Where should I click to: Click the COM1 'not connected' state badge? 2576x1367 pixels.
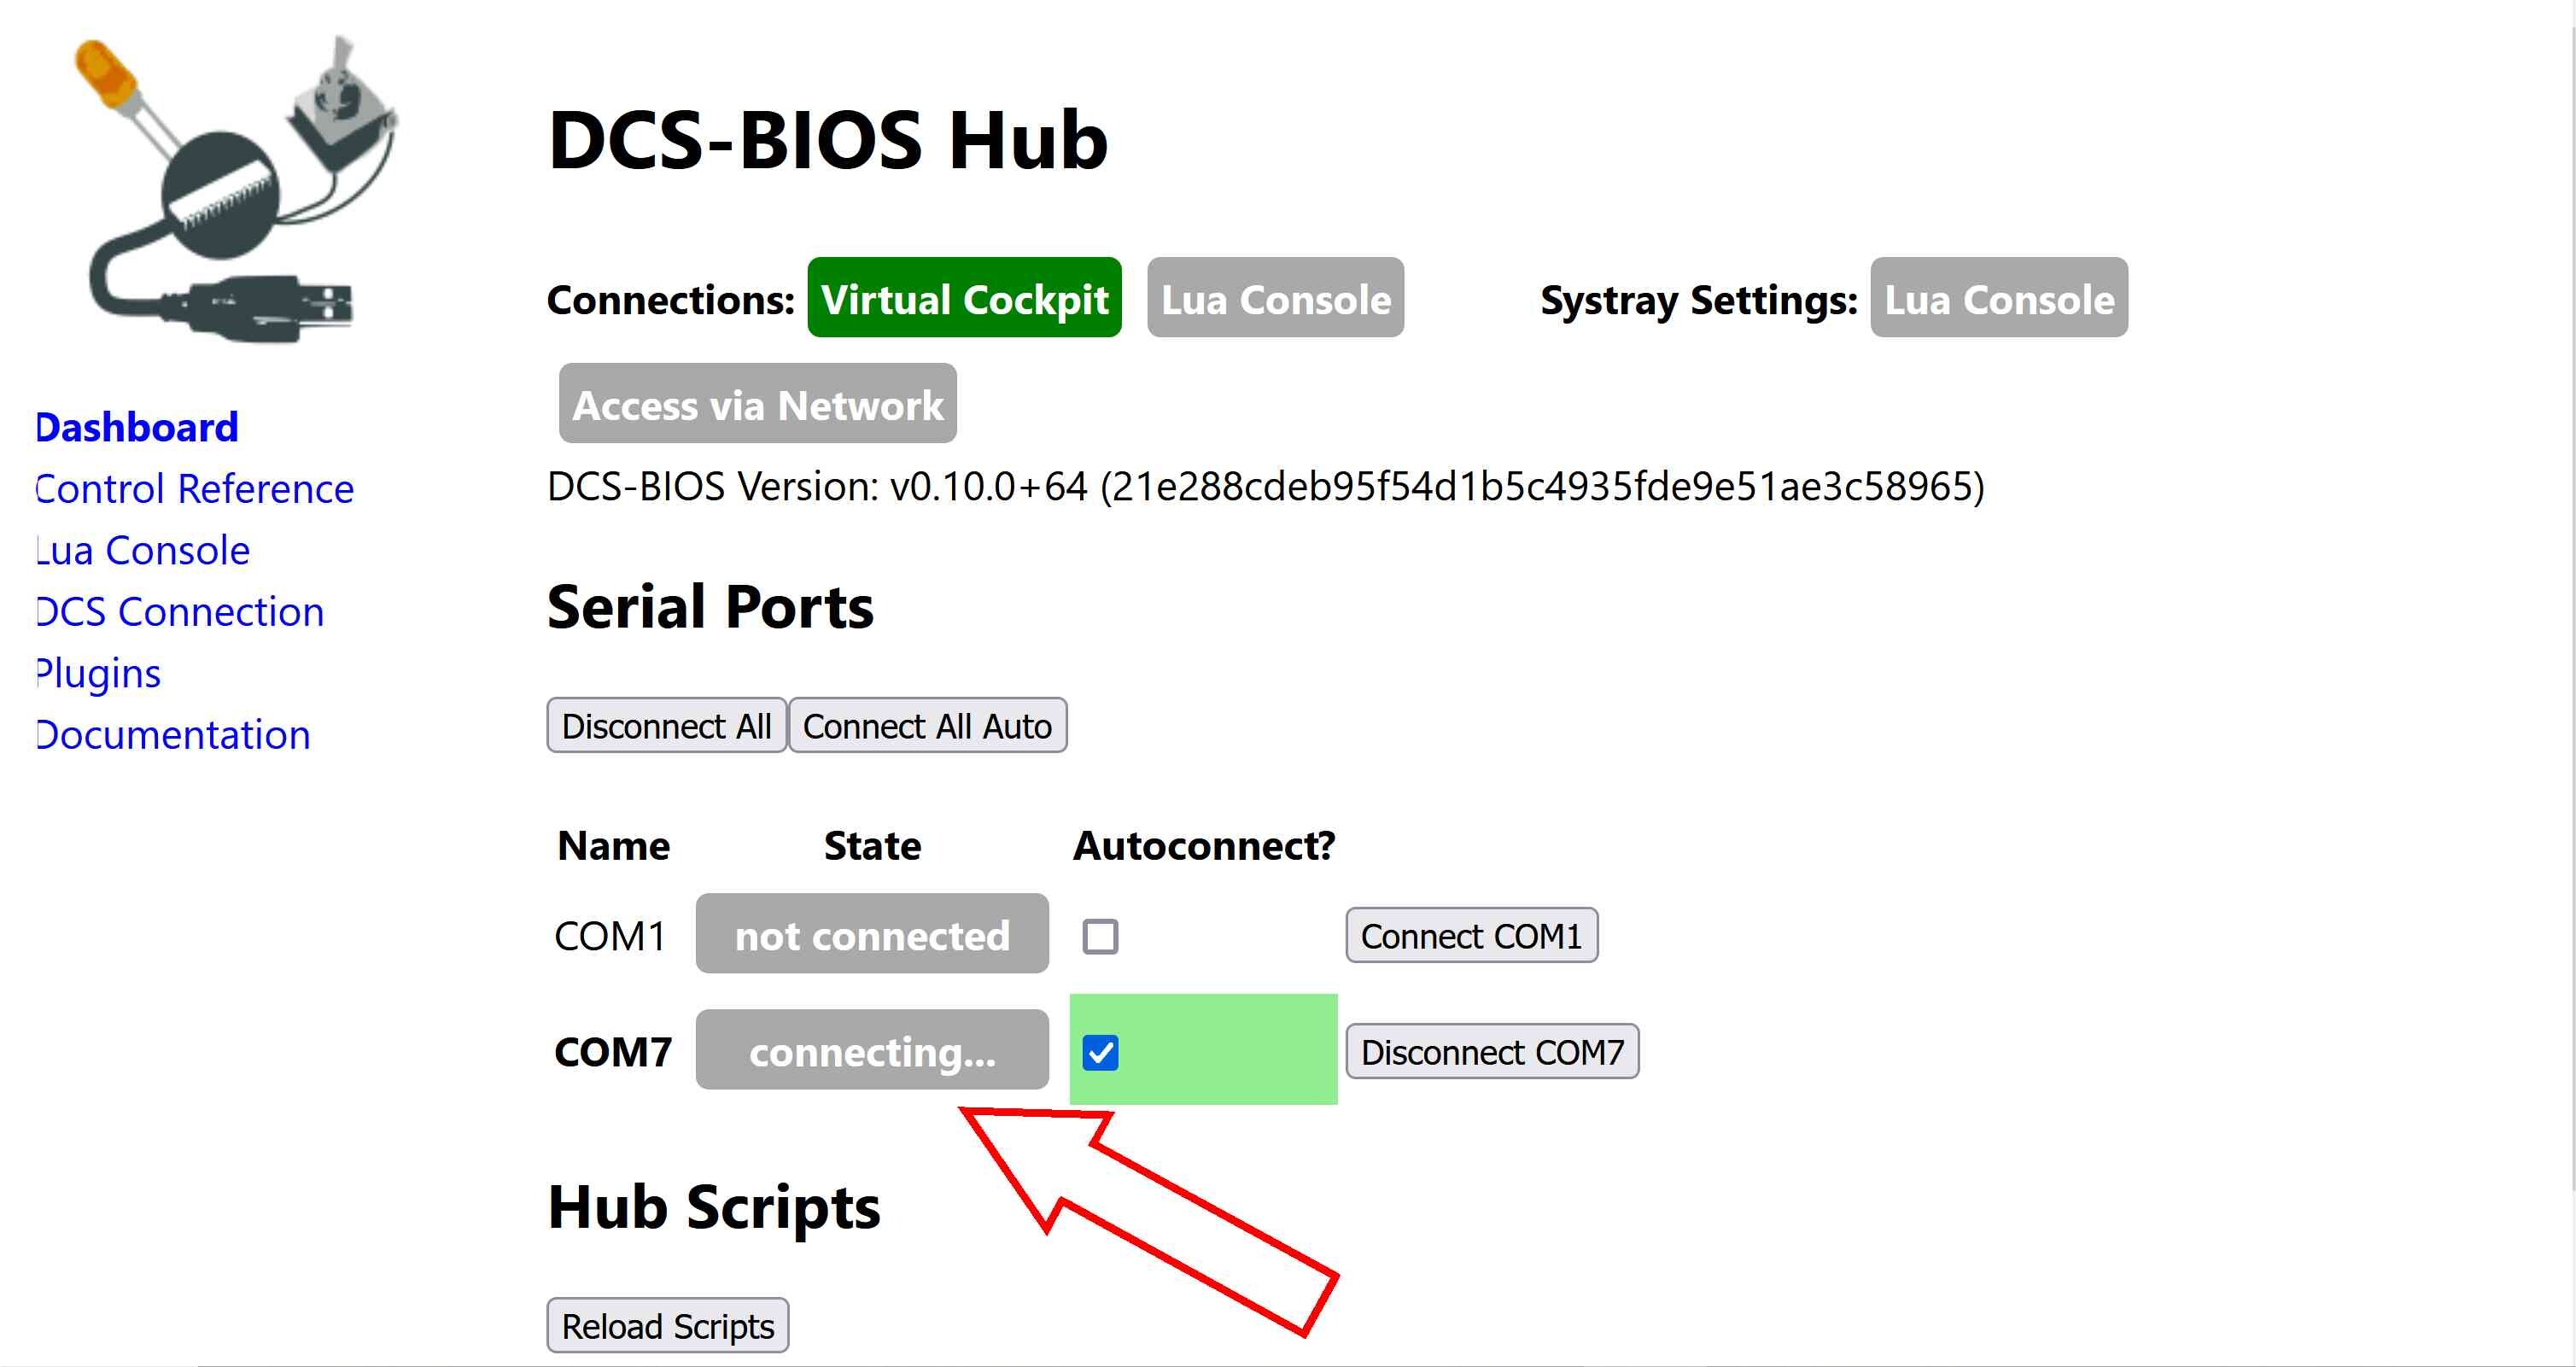tap(872, 934)
